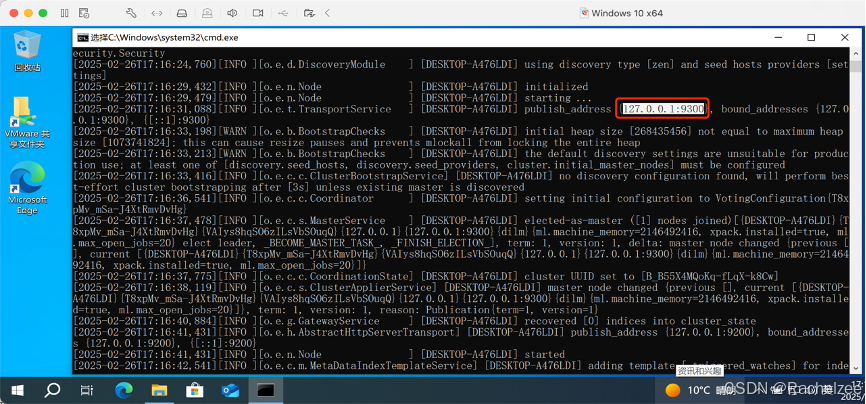Open Outlook mail from the taskbar
The image size is (866, 404).
point(230,391)
